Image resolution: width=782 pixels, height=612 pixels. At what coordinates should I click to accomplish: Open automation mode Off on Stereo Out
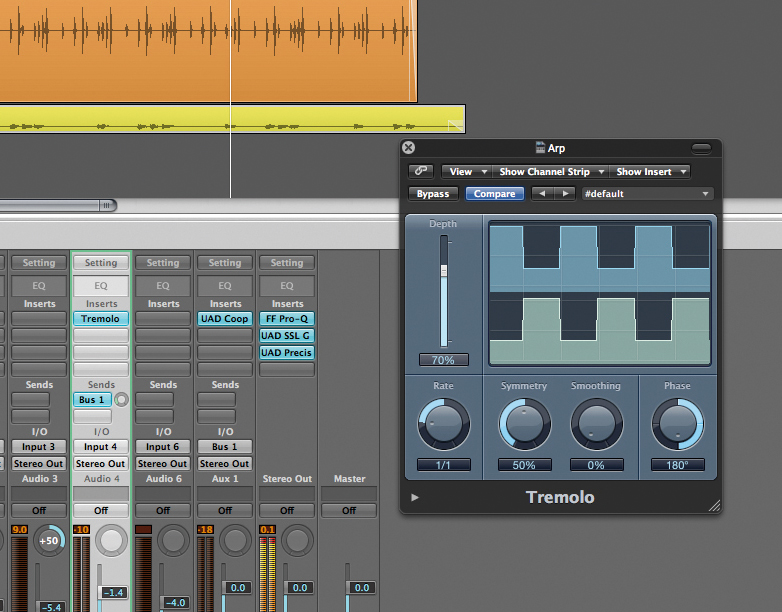pyautogui.click(x=287, y=511)
